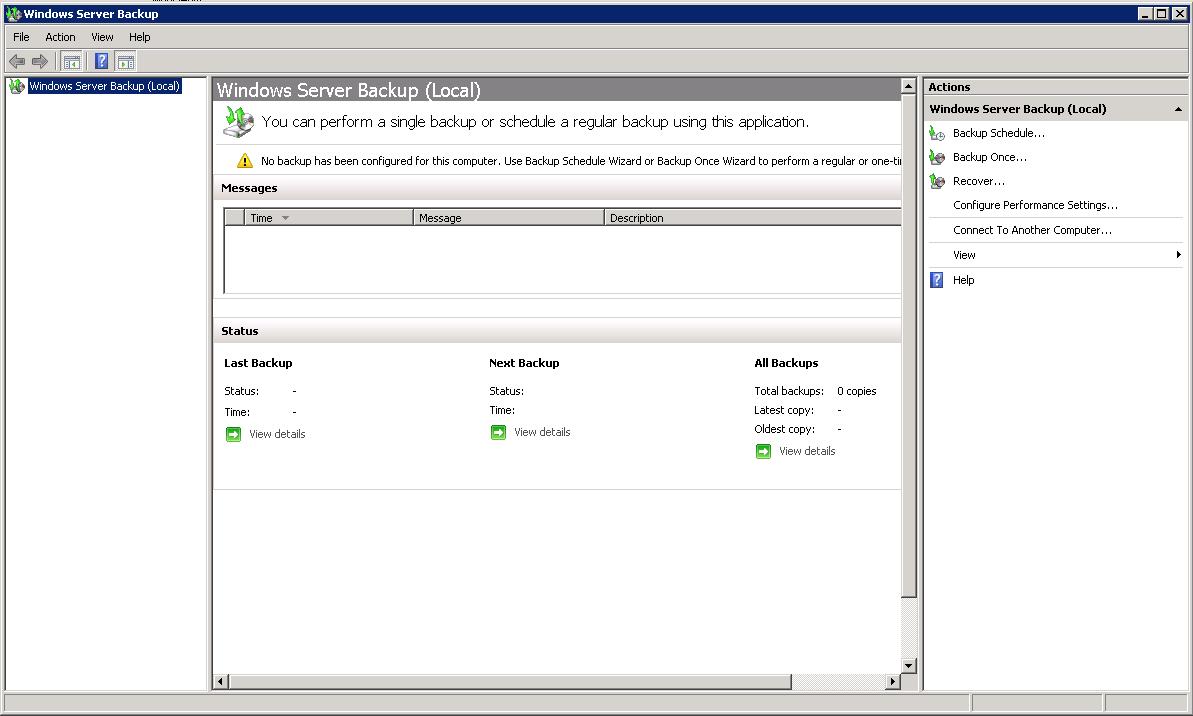Open the View menu in menu bar
Screen dimensions: 1193x716
[x=102, y=37]
